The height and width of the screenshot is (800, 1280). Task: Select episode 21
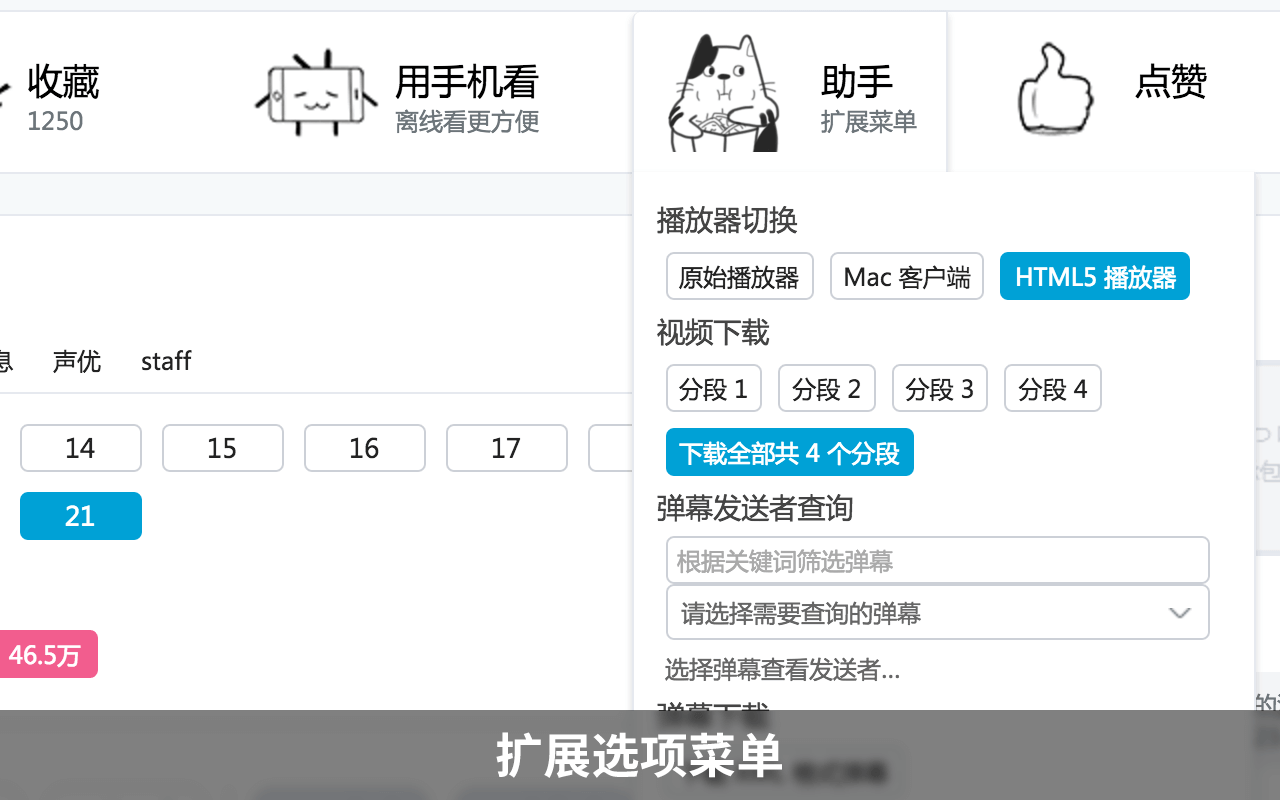[81, 516]
